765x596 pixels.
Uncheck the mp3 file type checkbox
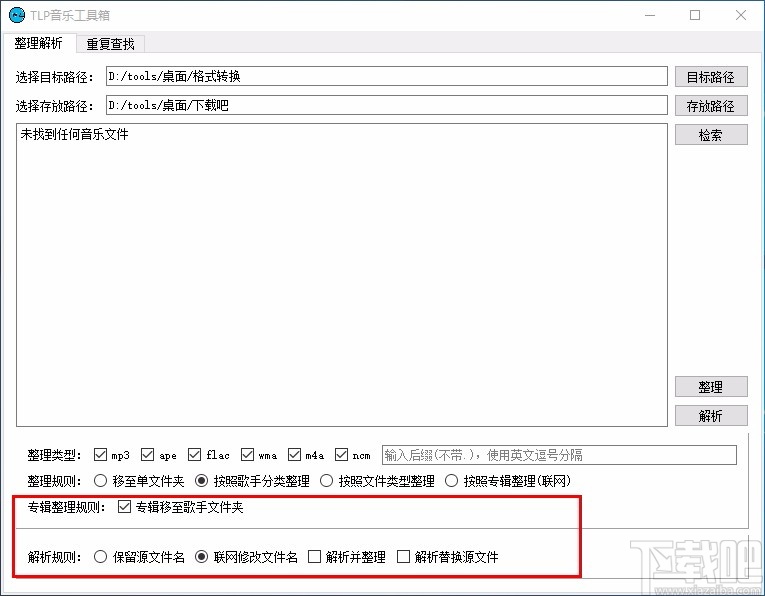(x=101, y=455)
